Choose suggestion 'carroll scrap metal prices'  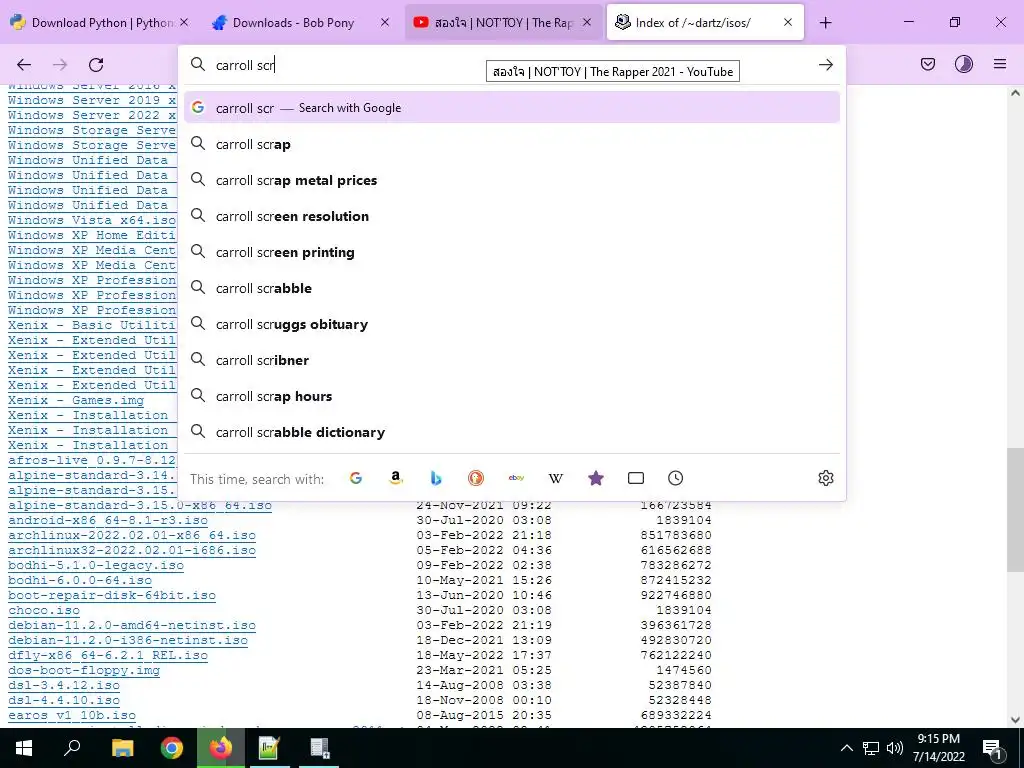pos(511,180)
